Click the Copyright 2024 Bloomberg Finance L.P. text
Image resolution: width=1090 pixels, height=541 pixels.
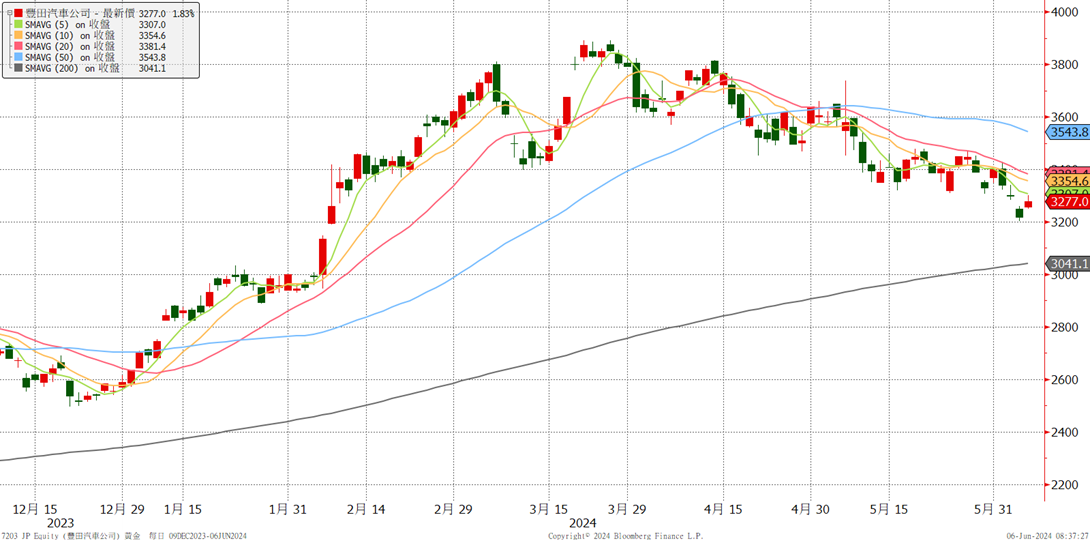point(626,536)
